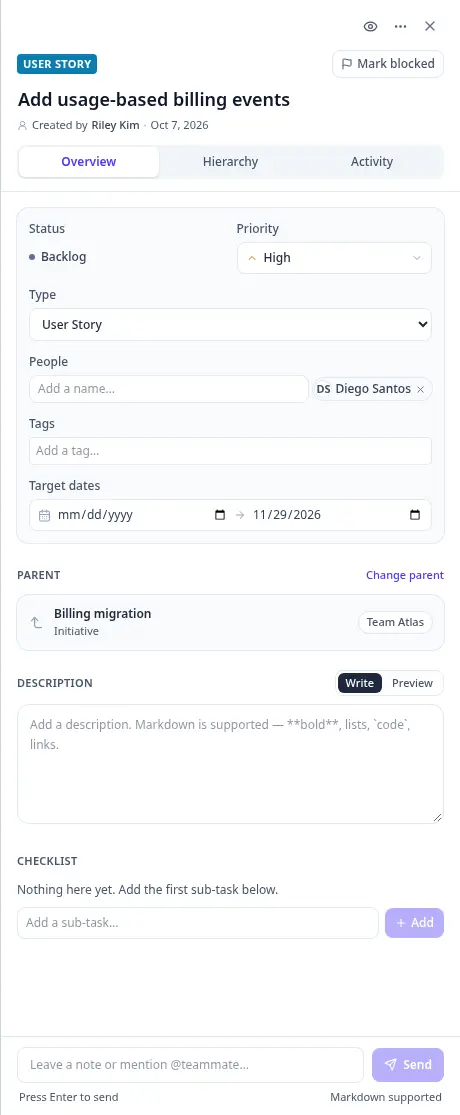The height and width of the screenshot is (1115, 460).
Task: Click the Change parent link
Action: [405, 575]
